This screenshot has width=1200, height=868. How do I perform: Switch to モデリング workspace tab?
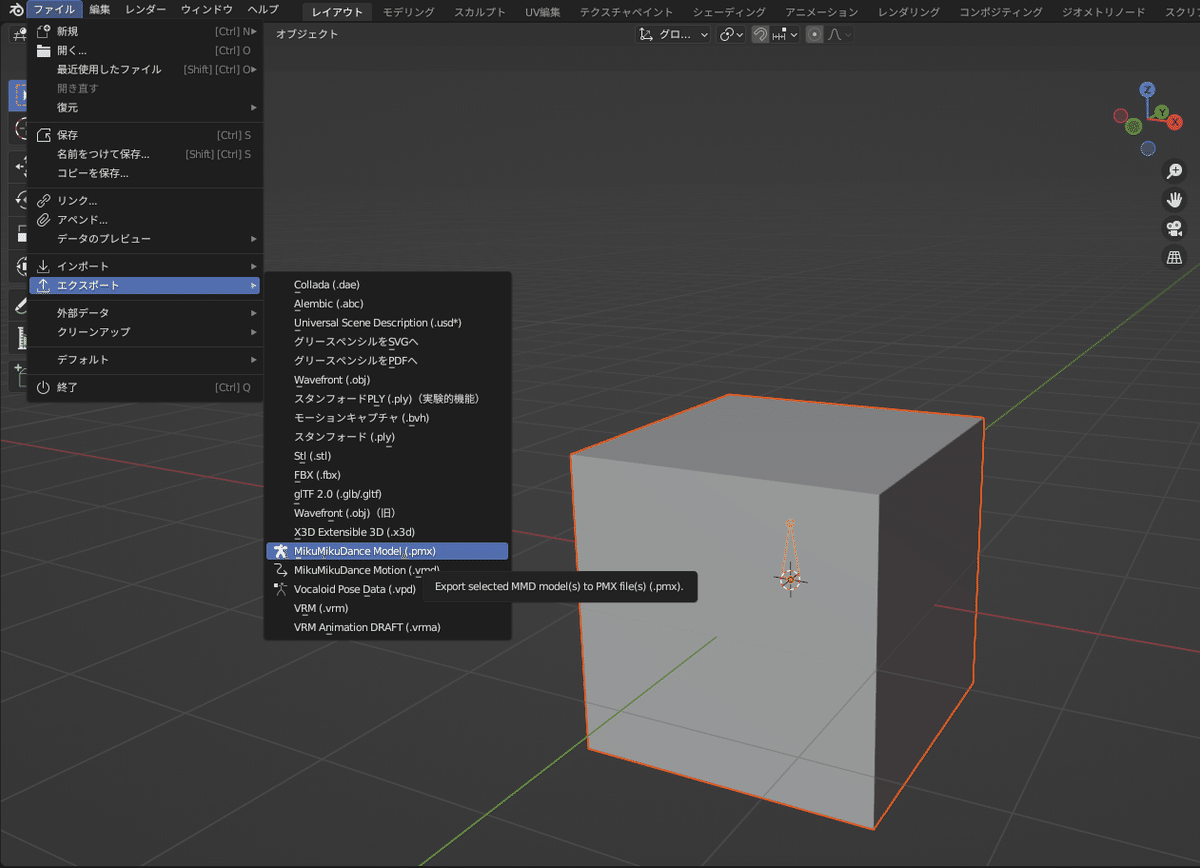tap(409, 12)
